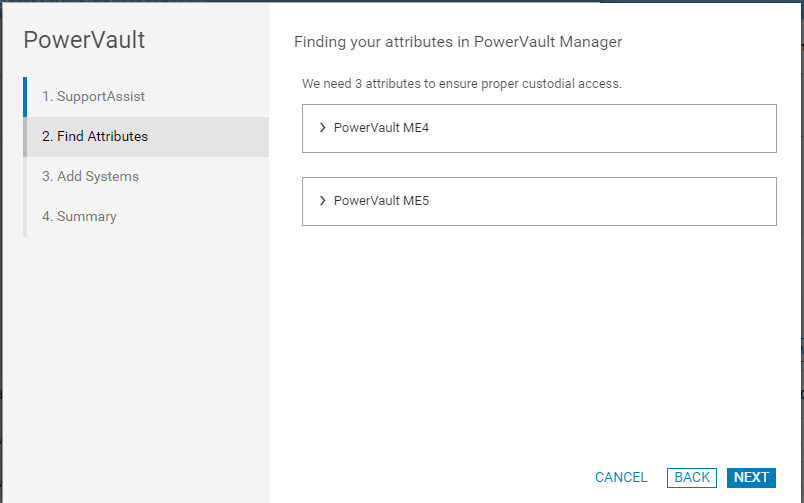Click the blue step progress indicator bar
This screenshot has height=503, width=804.
(25, 97)
